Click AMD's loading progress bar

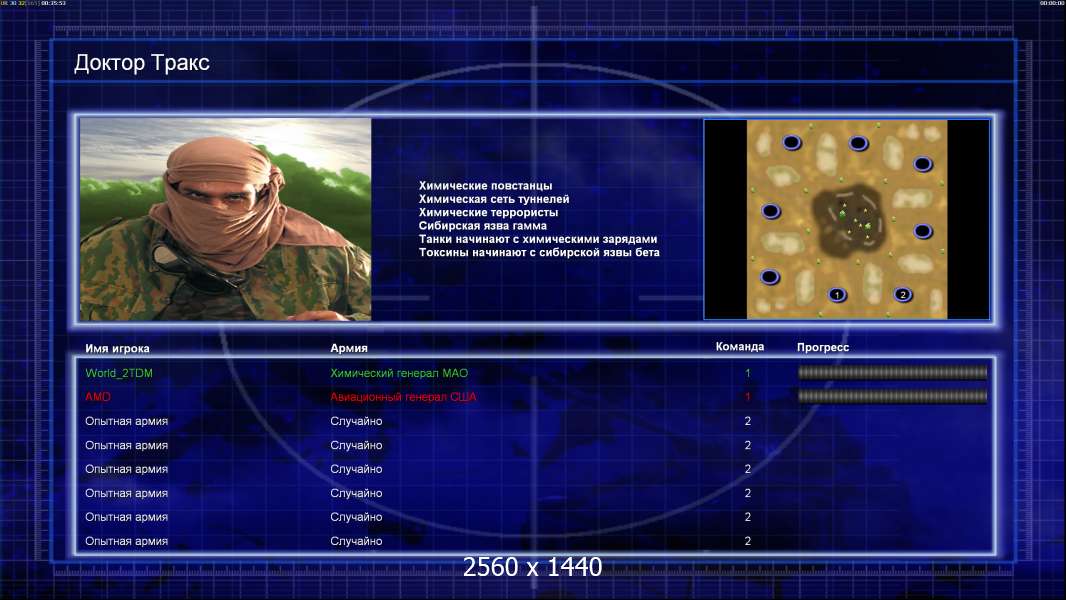pyautogui.click(x=892, y=396)
